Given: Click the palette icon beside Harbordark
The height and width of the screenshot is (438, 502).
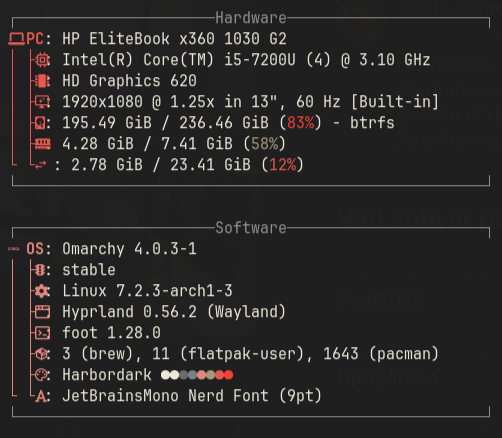Looking at the screenshot, I should [x=42, y=375].
